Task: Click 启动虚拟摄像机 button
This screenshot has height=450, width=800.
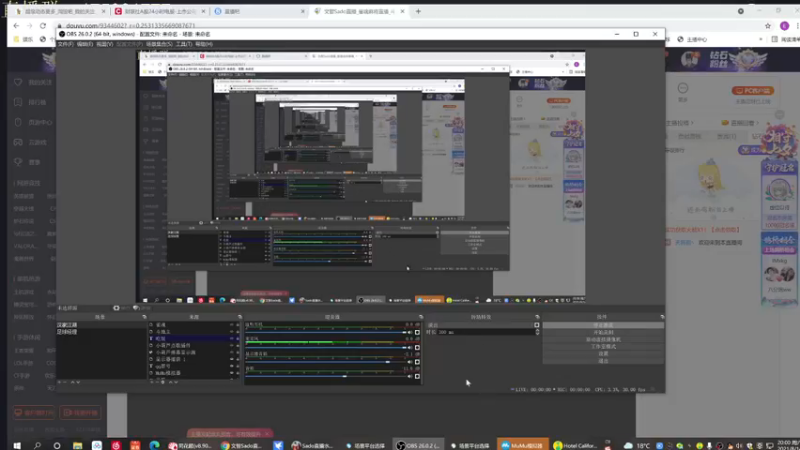Action: (x=603, y=339)
